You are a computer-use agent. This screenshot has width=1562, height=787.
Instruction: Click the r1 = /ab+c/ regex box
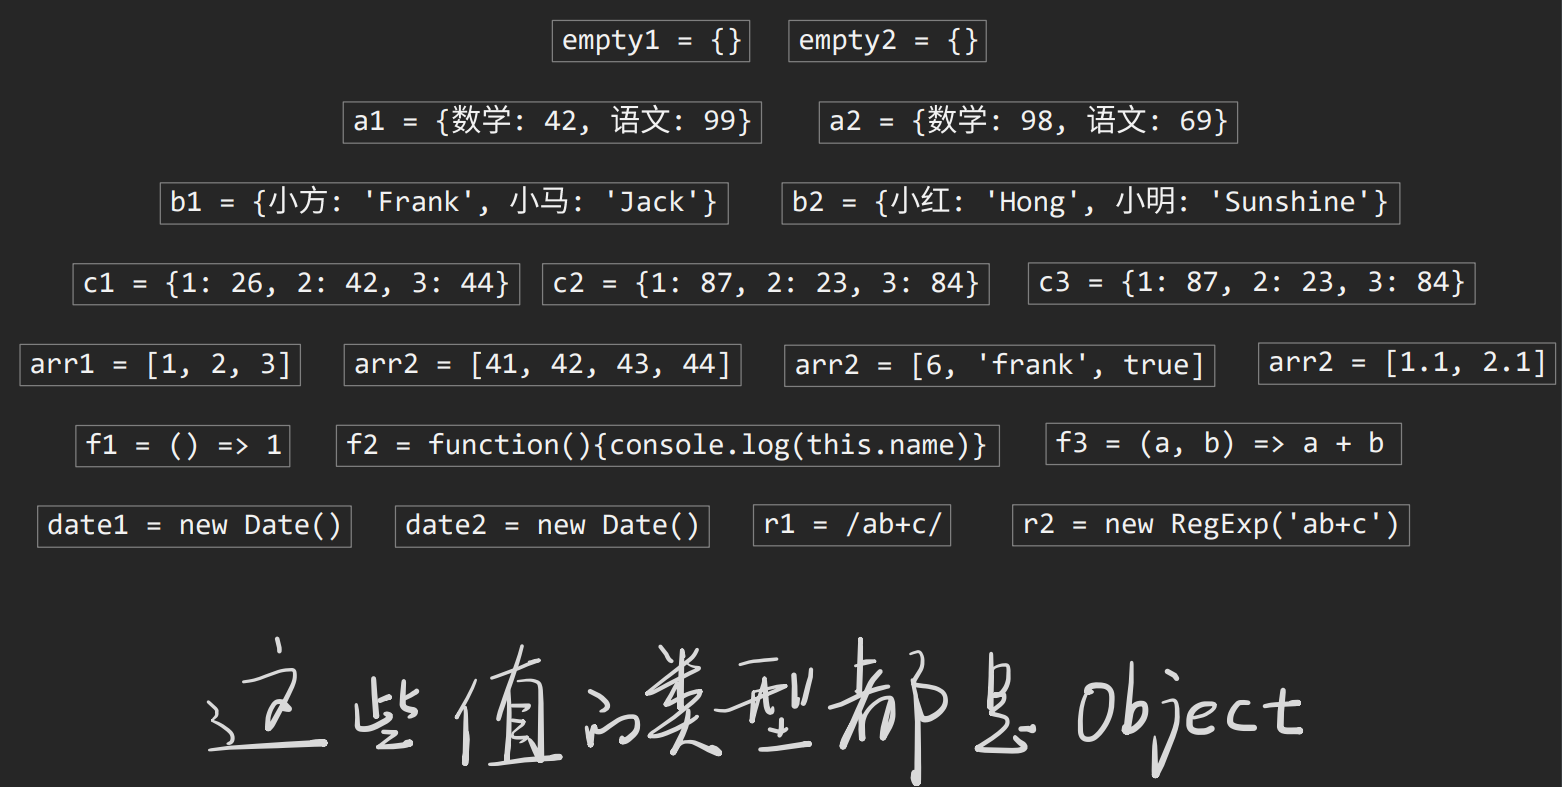[852, 526]
